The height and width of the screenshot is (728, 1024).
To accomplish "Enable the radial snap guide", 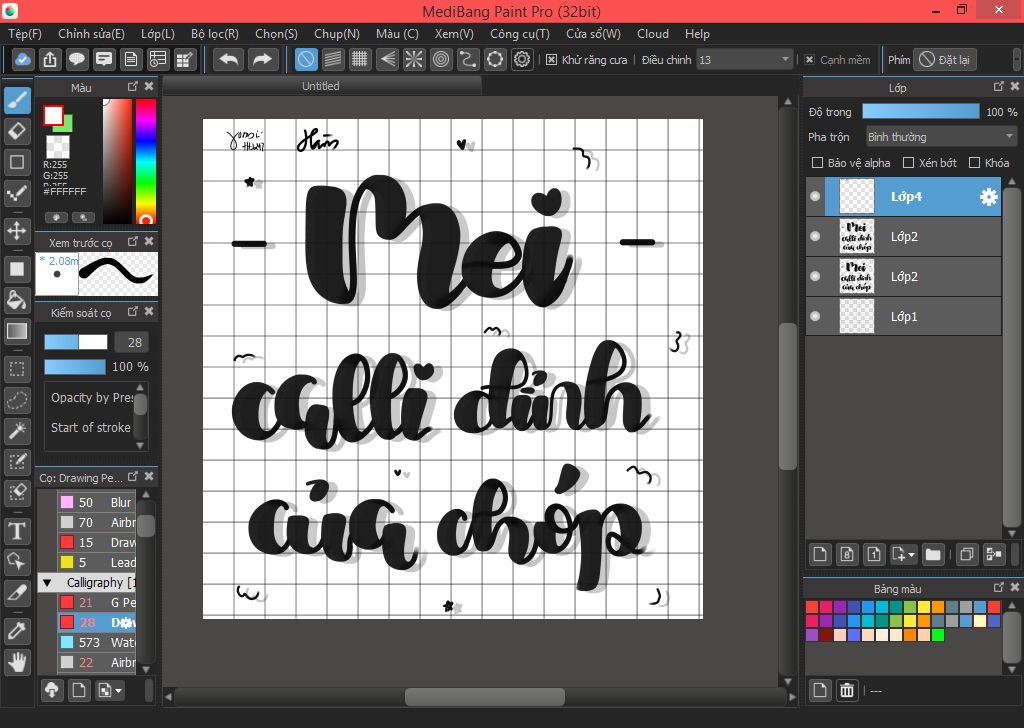I will click(414, 59).
